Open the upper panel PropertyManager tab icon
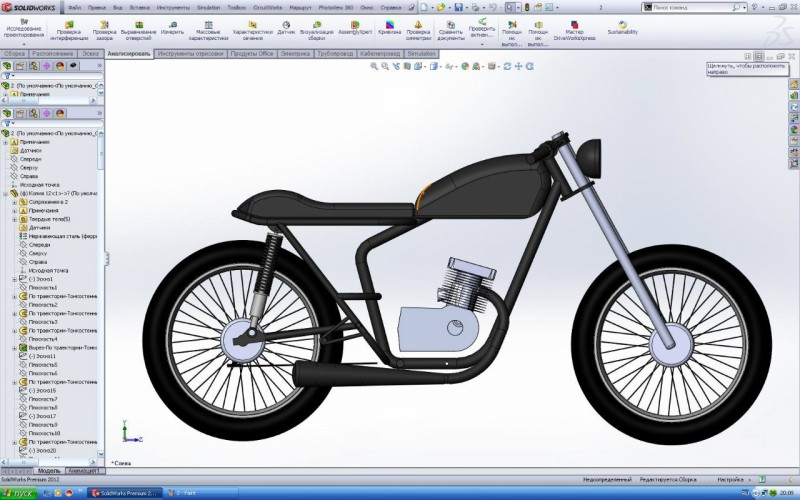800x500 pixels. click(20, 66)
